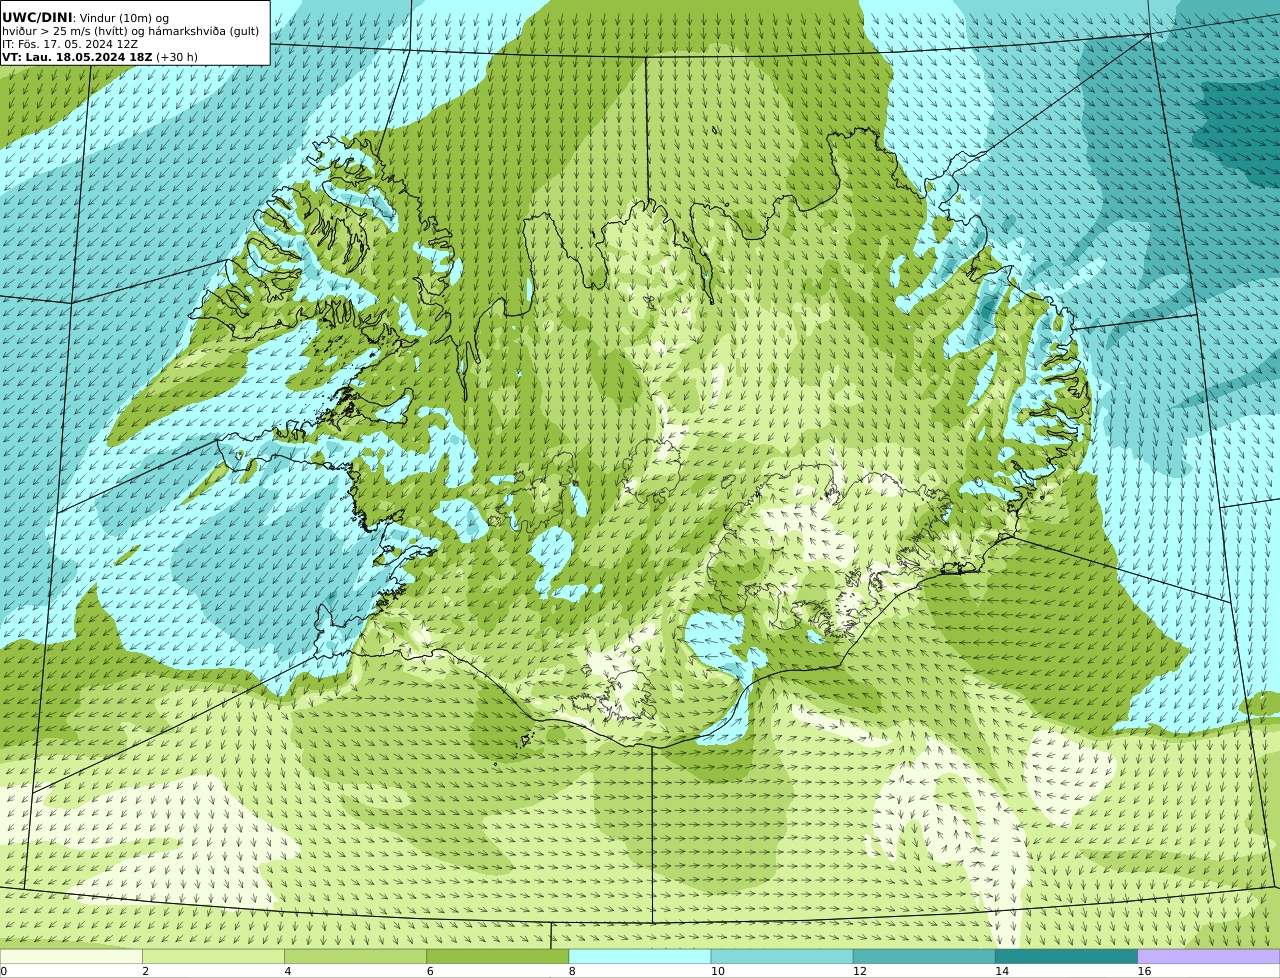Viewport: 1280px width, 978px height.
Task: Click the 4–6 m/s green legend swatch
Action: (356, 957)
